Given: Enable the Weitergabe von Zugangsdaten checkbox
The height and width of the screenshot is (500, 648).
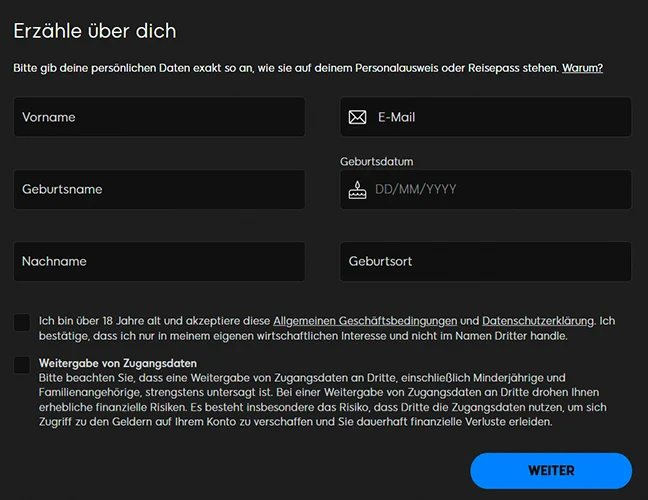Looking at the screenshot, I should pos(22,365).
